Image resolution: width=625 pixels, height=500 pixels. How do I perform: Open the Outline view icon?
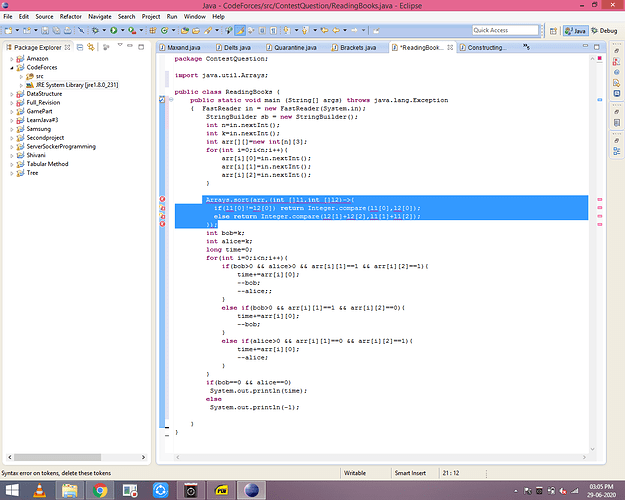pyautogui.click(x=617, y=151)
